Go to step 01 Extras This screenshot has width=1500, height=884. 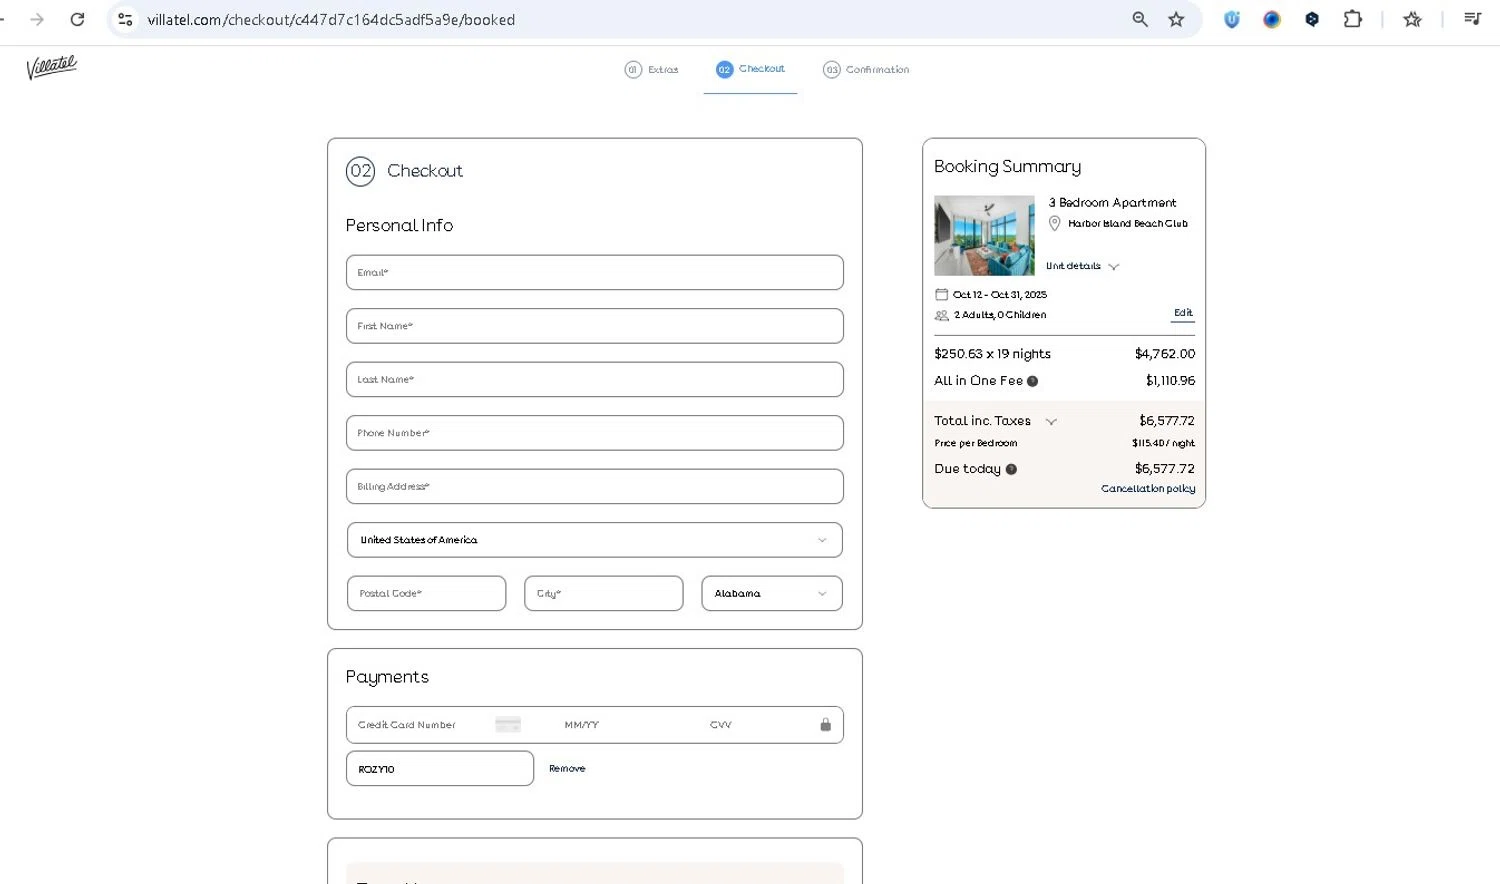(651, 70)
